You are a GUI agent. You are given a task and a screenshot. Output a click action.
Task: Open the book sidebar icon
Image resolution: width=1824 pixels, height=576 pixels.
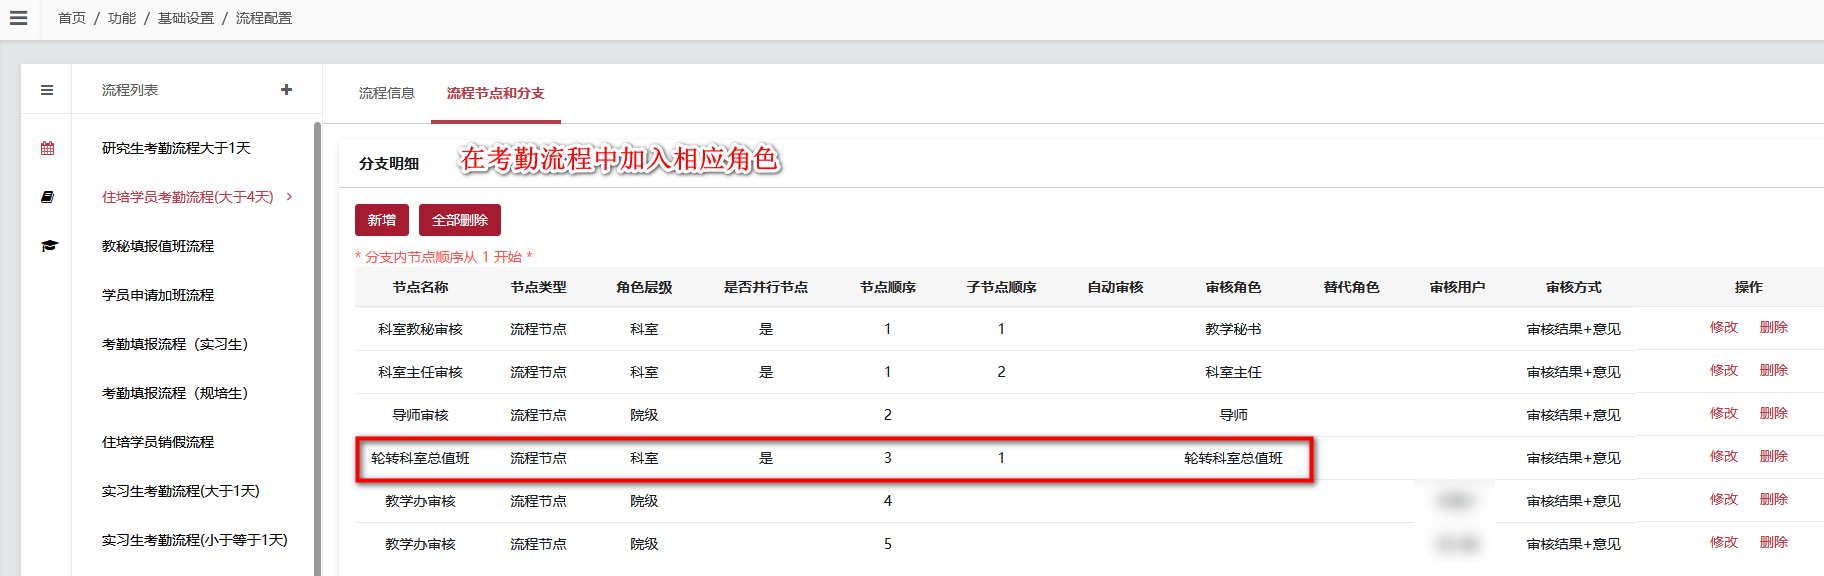click(47, 197)
